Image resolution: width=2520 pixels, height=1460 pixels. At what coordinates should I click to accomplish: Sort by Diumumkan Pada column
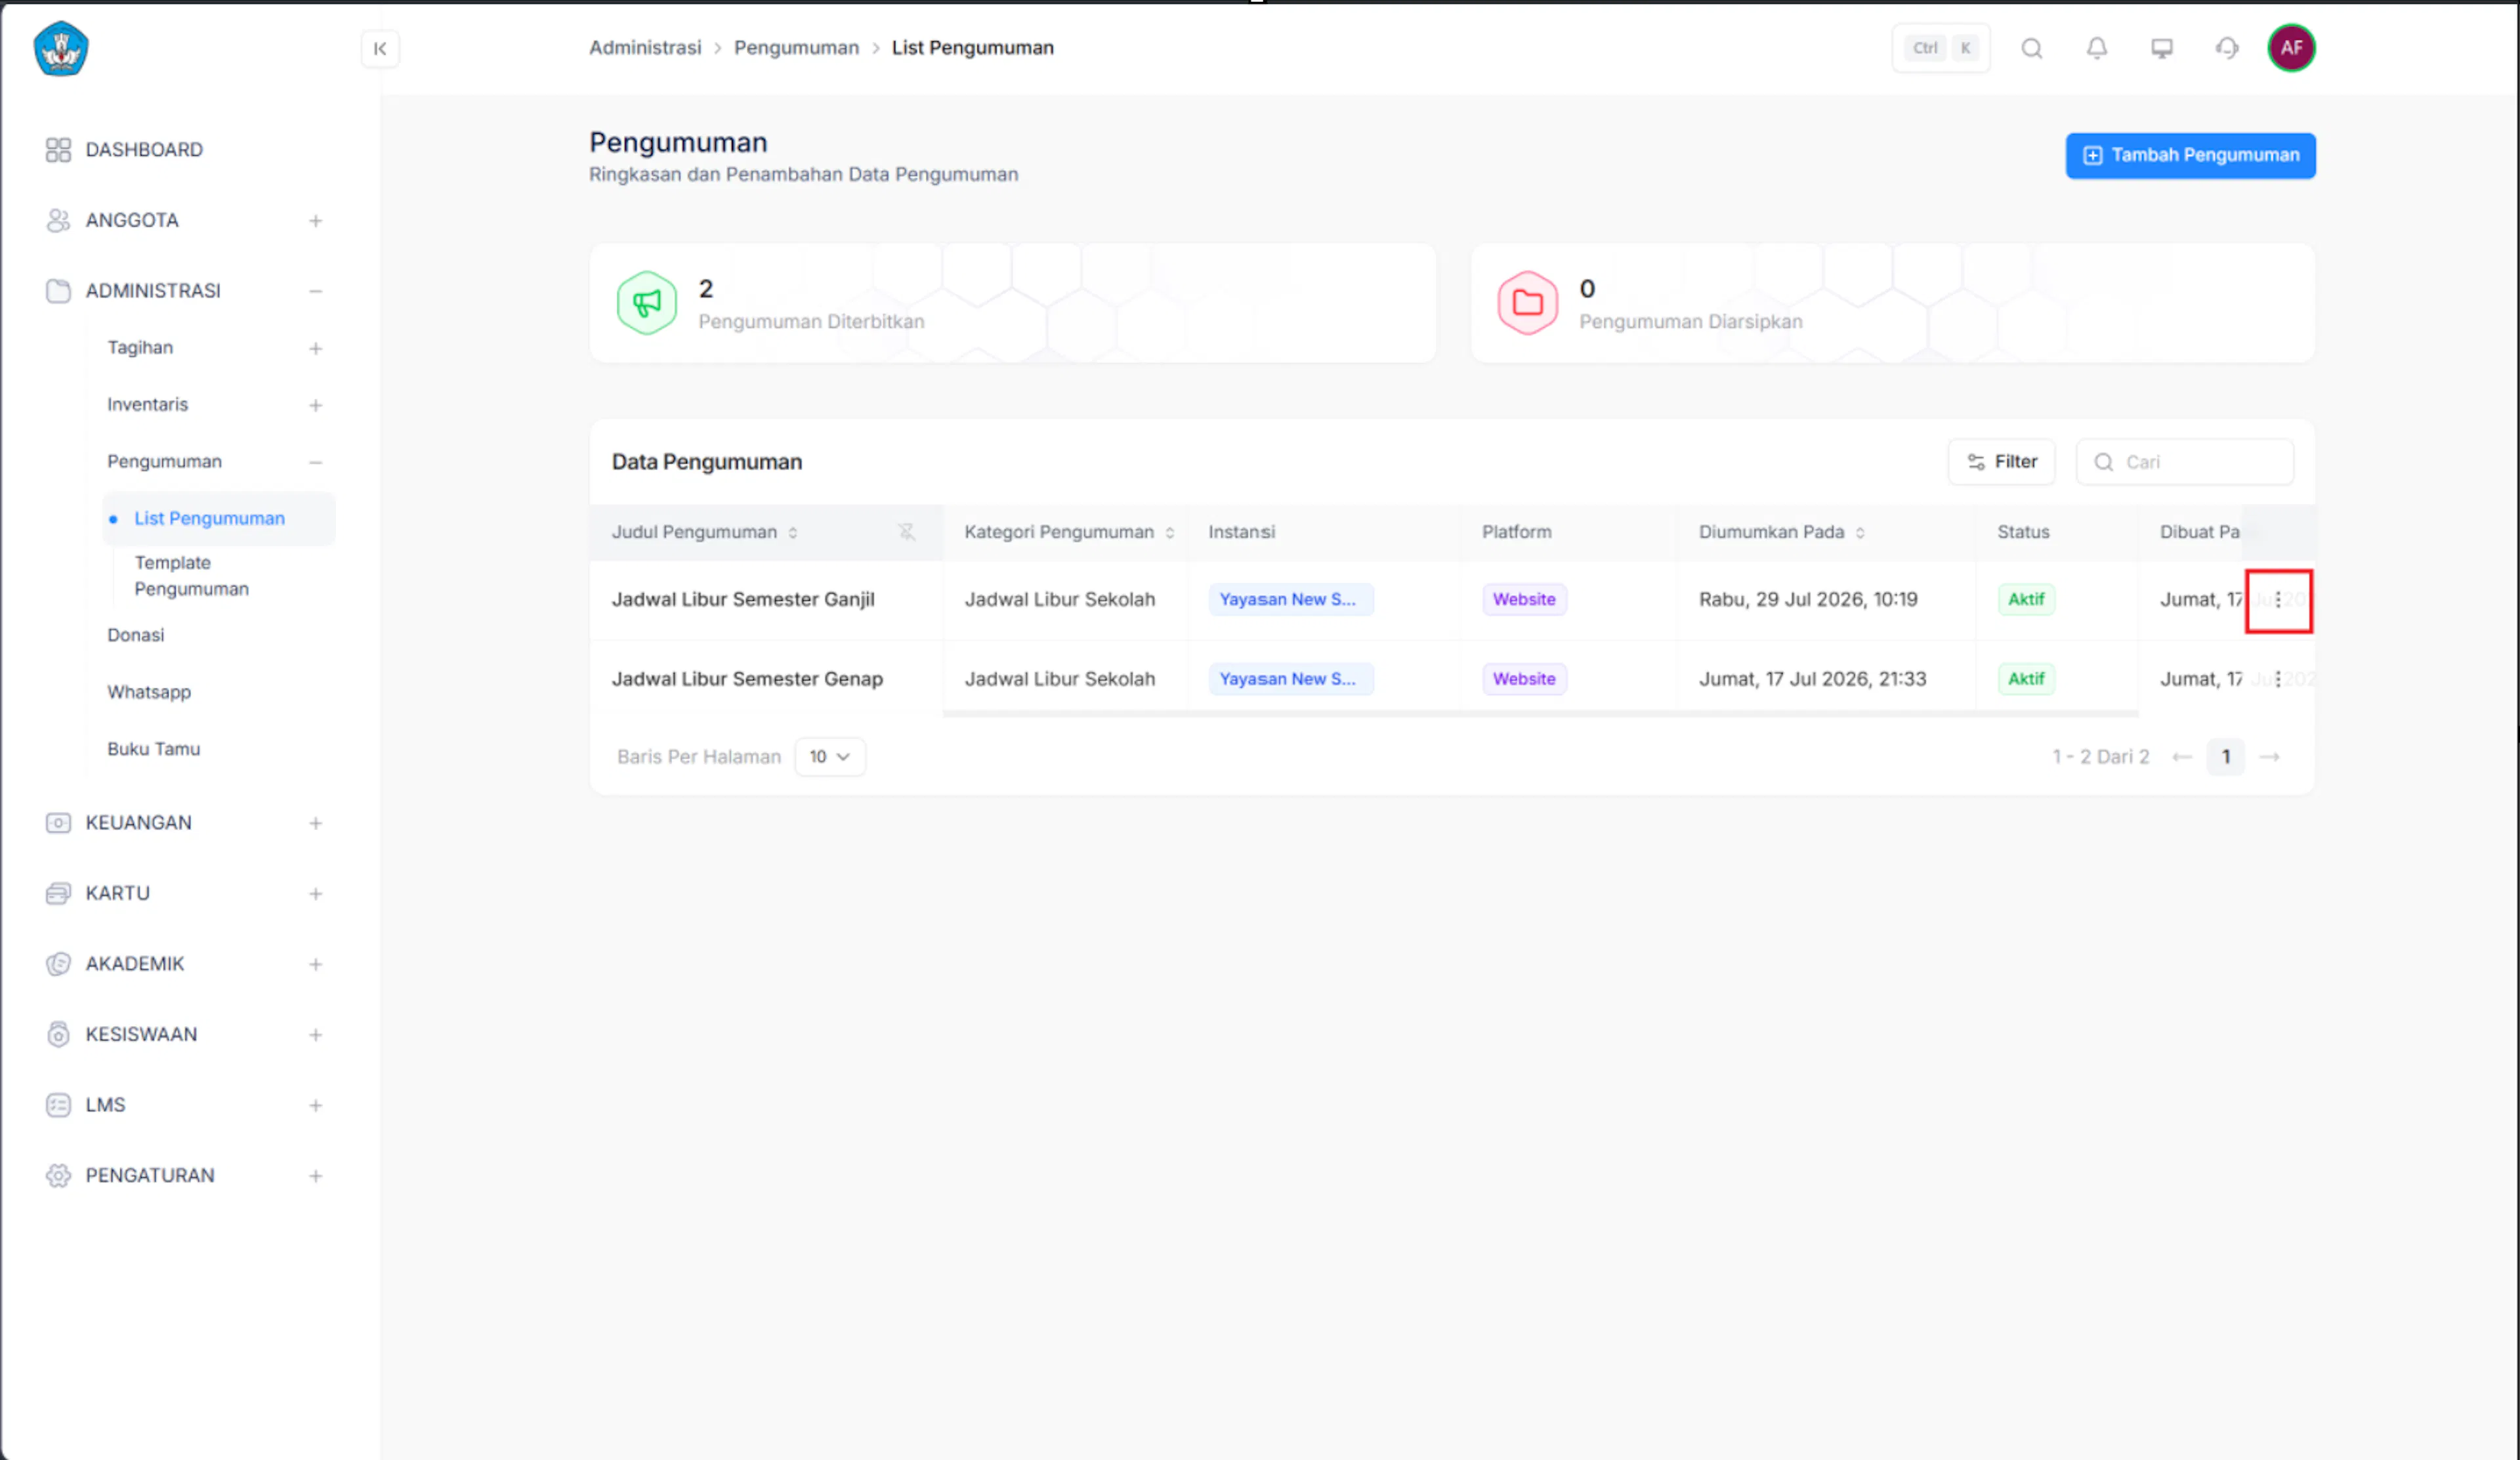1860,533
